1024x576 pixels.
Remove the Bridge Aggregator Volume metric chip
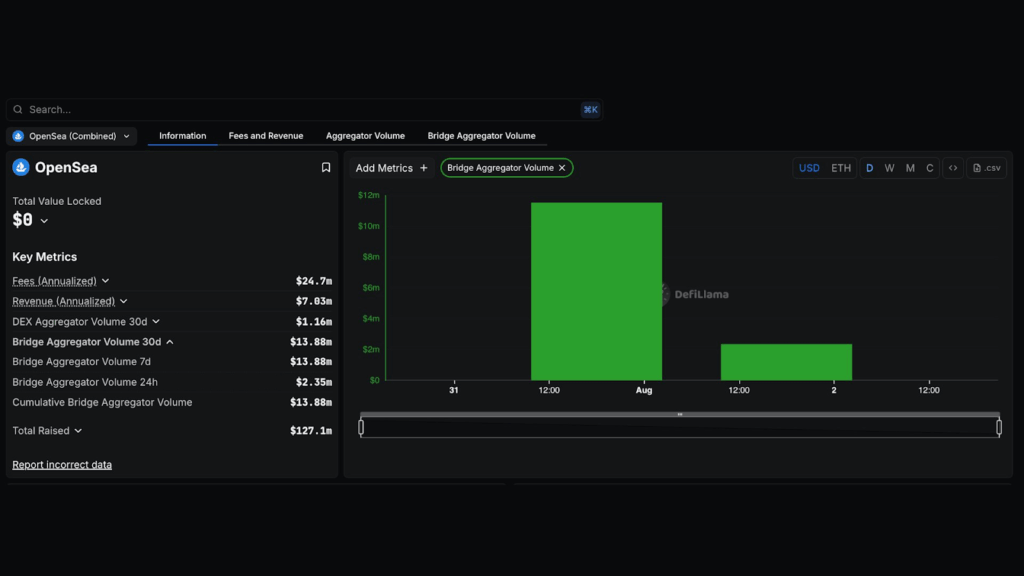[562, 168]
